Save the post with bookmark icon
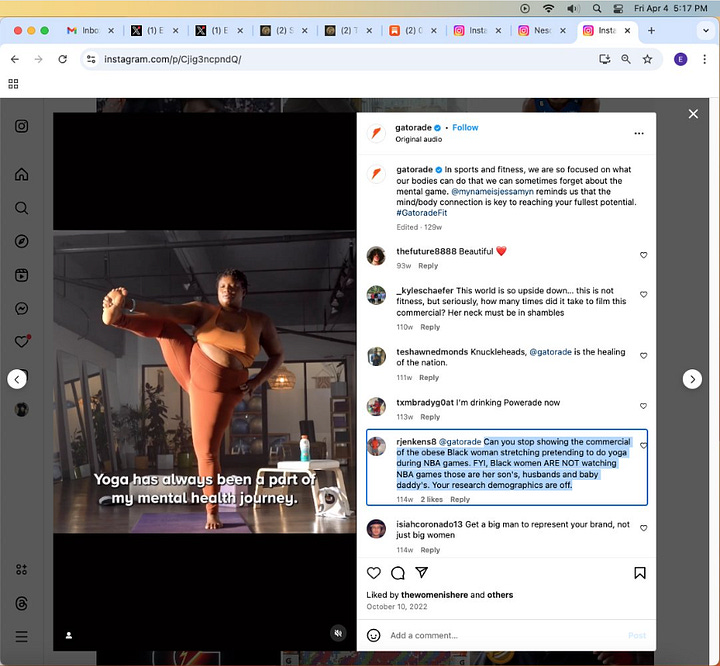This screenshot has height=666, width=720. coord(640,573)
